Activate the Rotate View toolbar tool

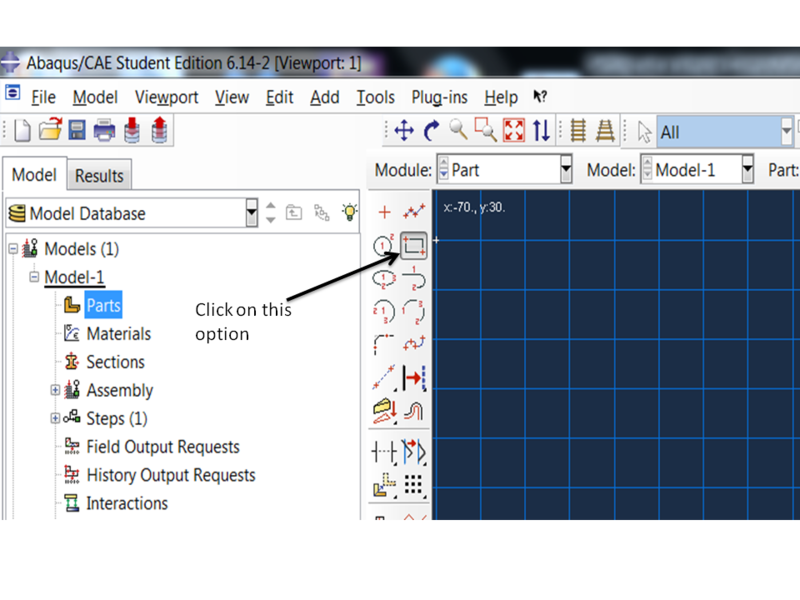tap(432, 130)
